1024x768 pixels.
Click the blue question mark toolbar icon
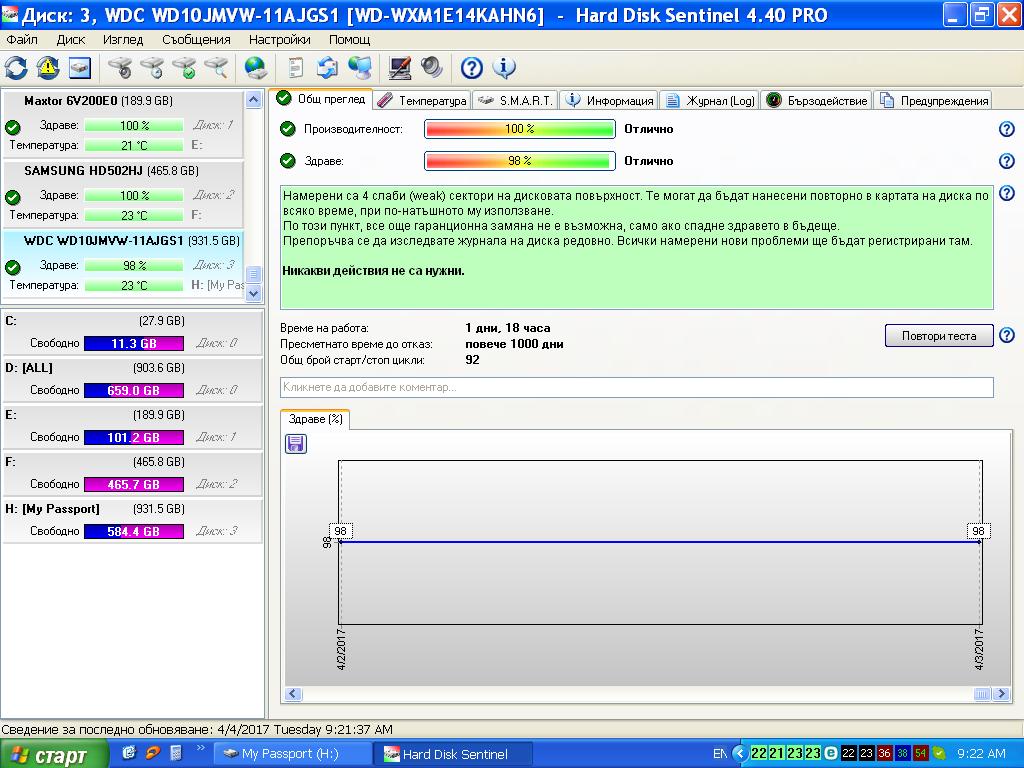pos(471,68)
